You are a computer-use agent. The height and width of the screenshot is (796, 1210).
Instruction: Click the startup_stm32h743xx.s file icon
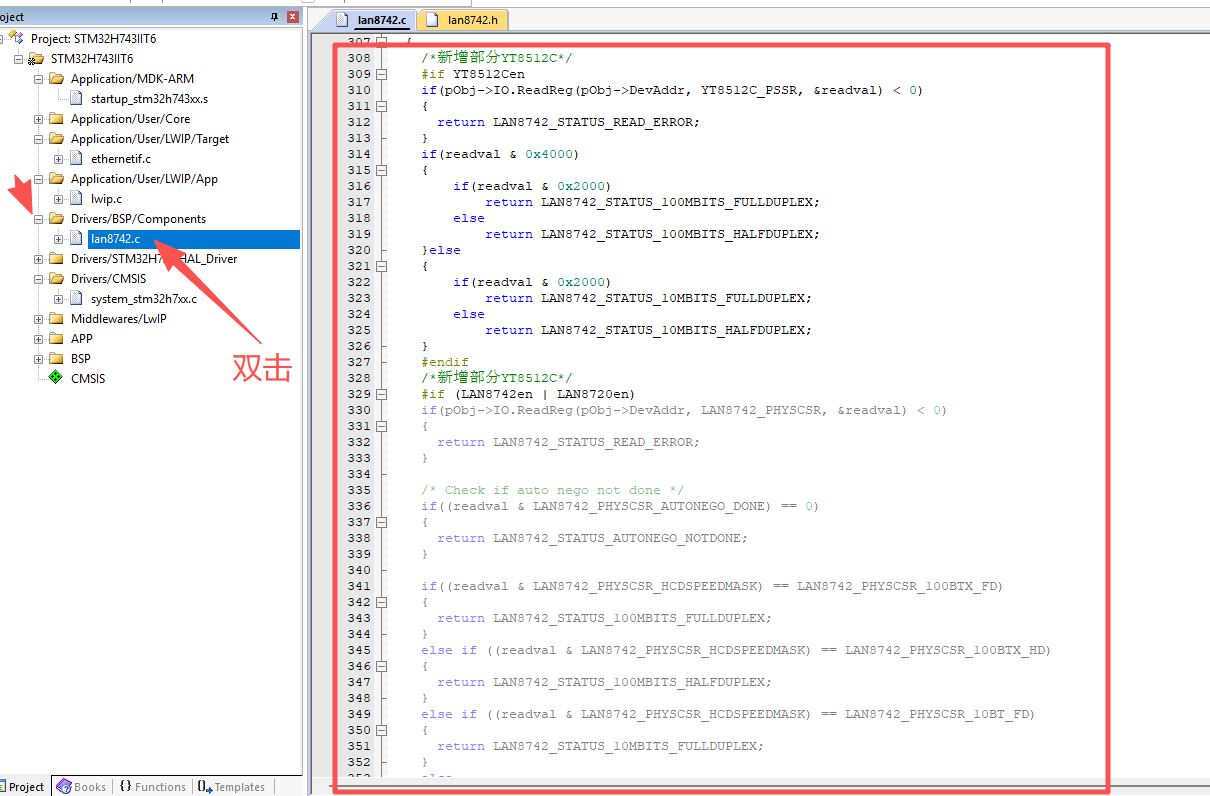[77, 99]
